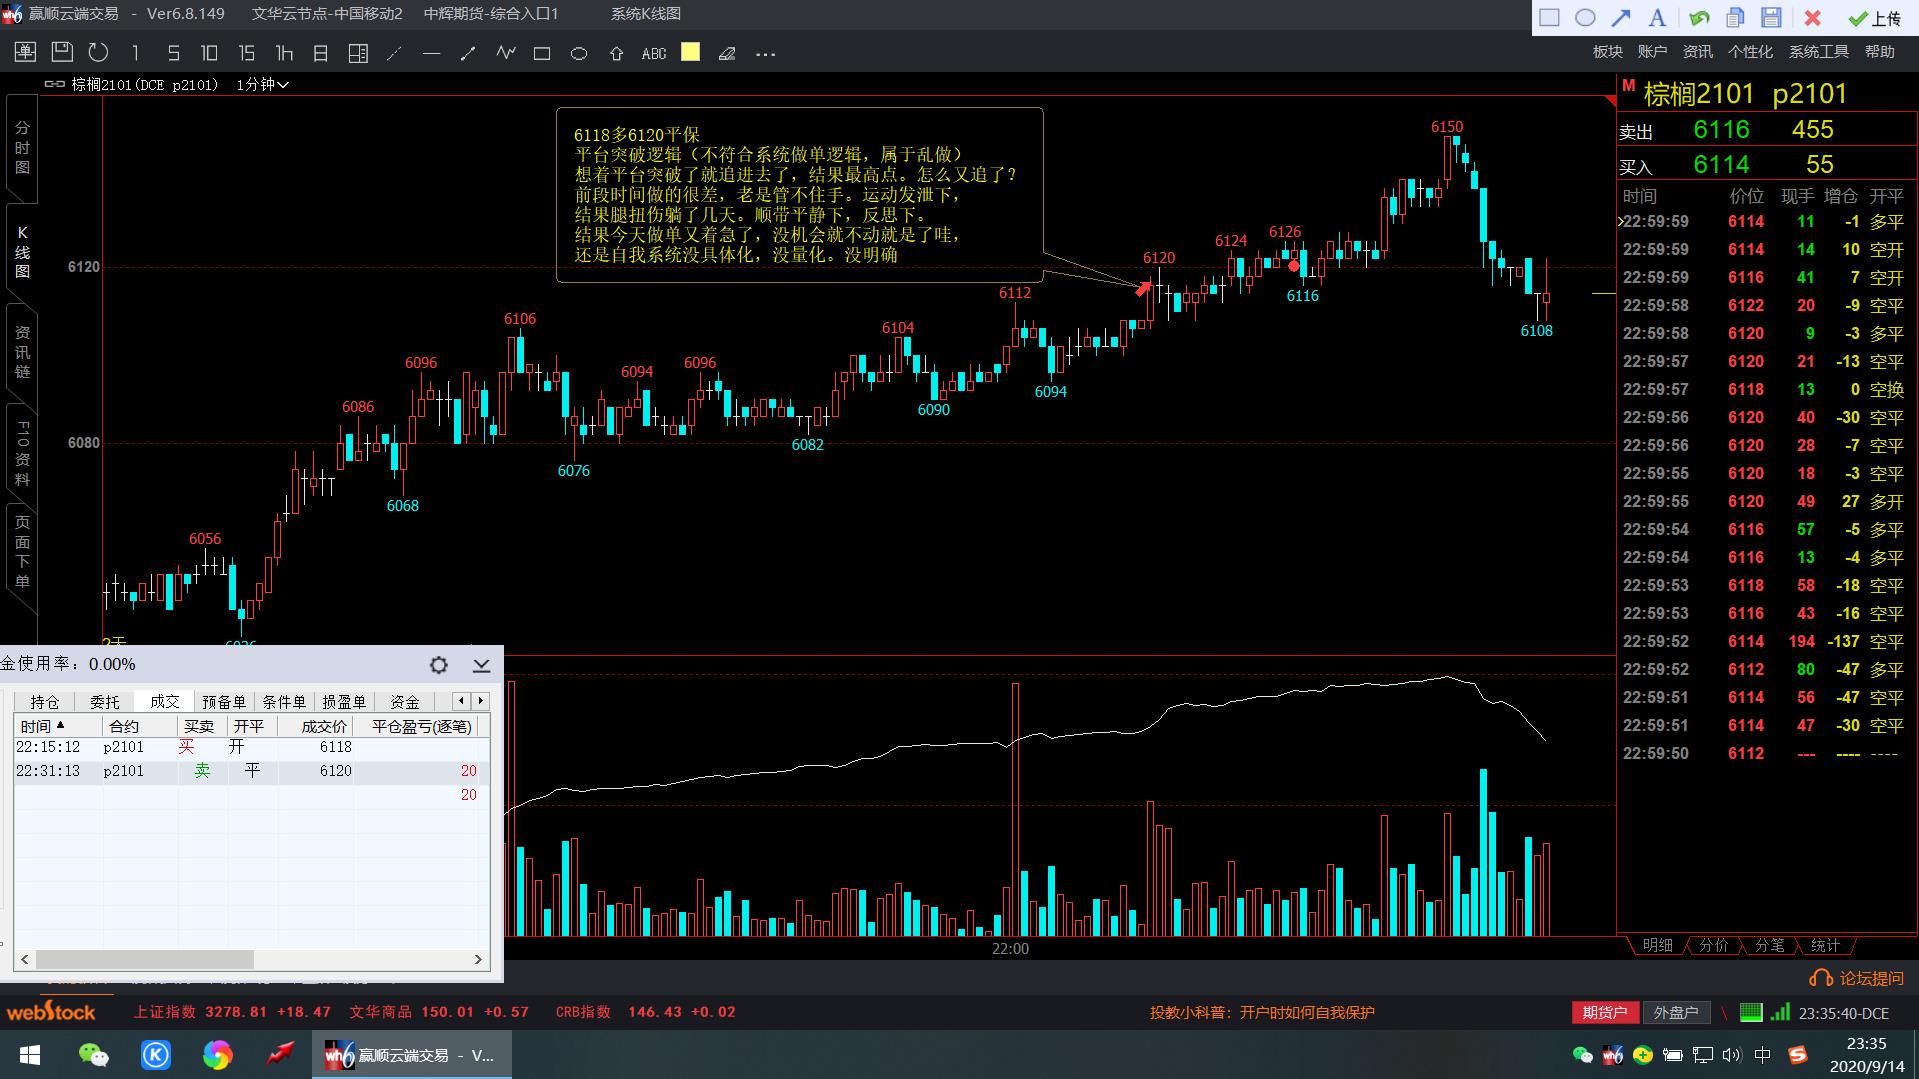Viewport: 1919px width, 1079px height.
Task: Select the eraser tool
Action: 727,53
